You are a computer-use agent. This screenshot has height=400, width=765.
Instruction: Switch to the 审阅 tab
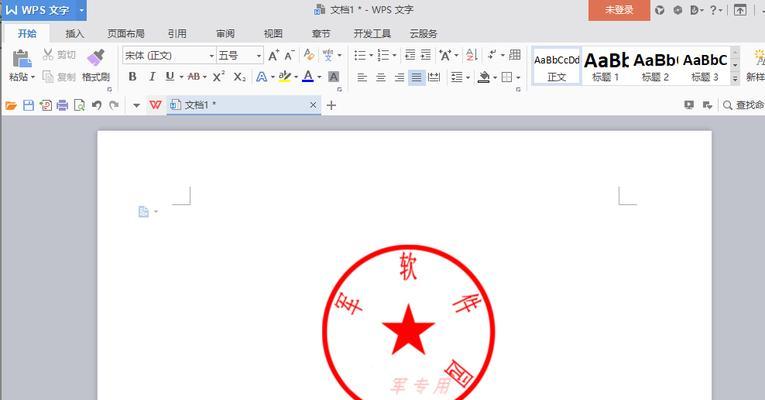225,33
